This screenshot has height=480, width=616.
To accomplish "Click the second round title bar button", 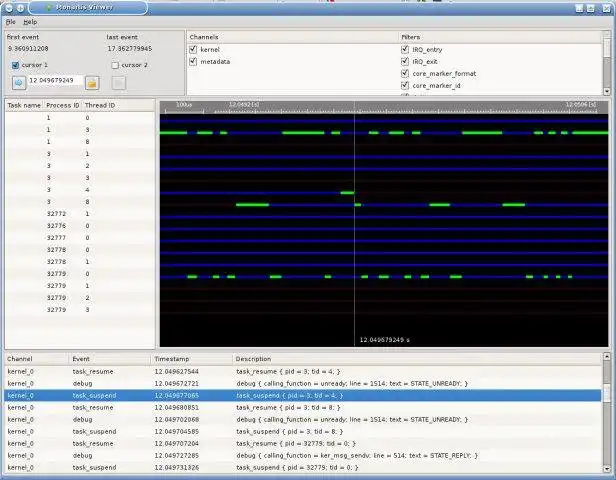I will click(x=21, y=7).
